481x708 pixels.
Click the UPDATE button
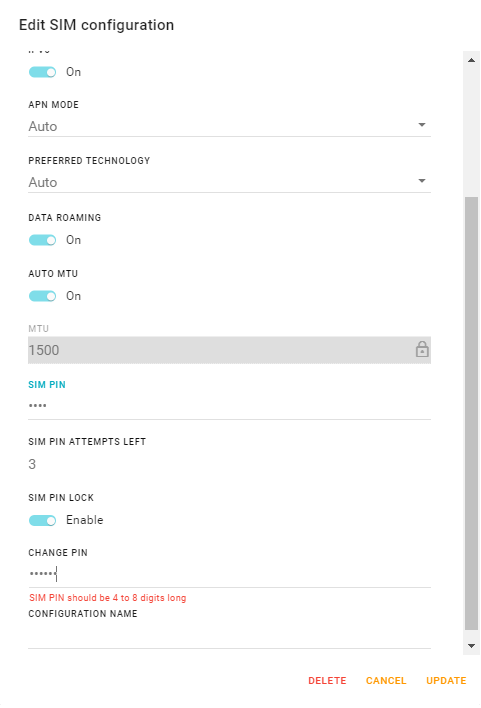[446, 680]
